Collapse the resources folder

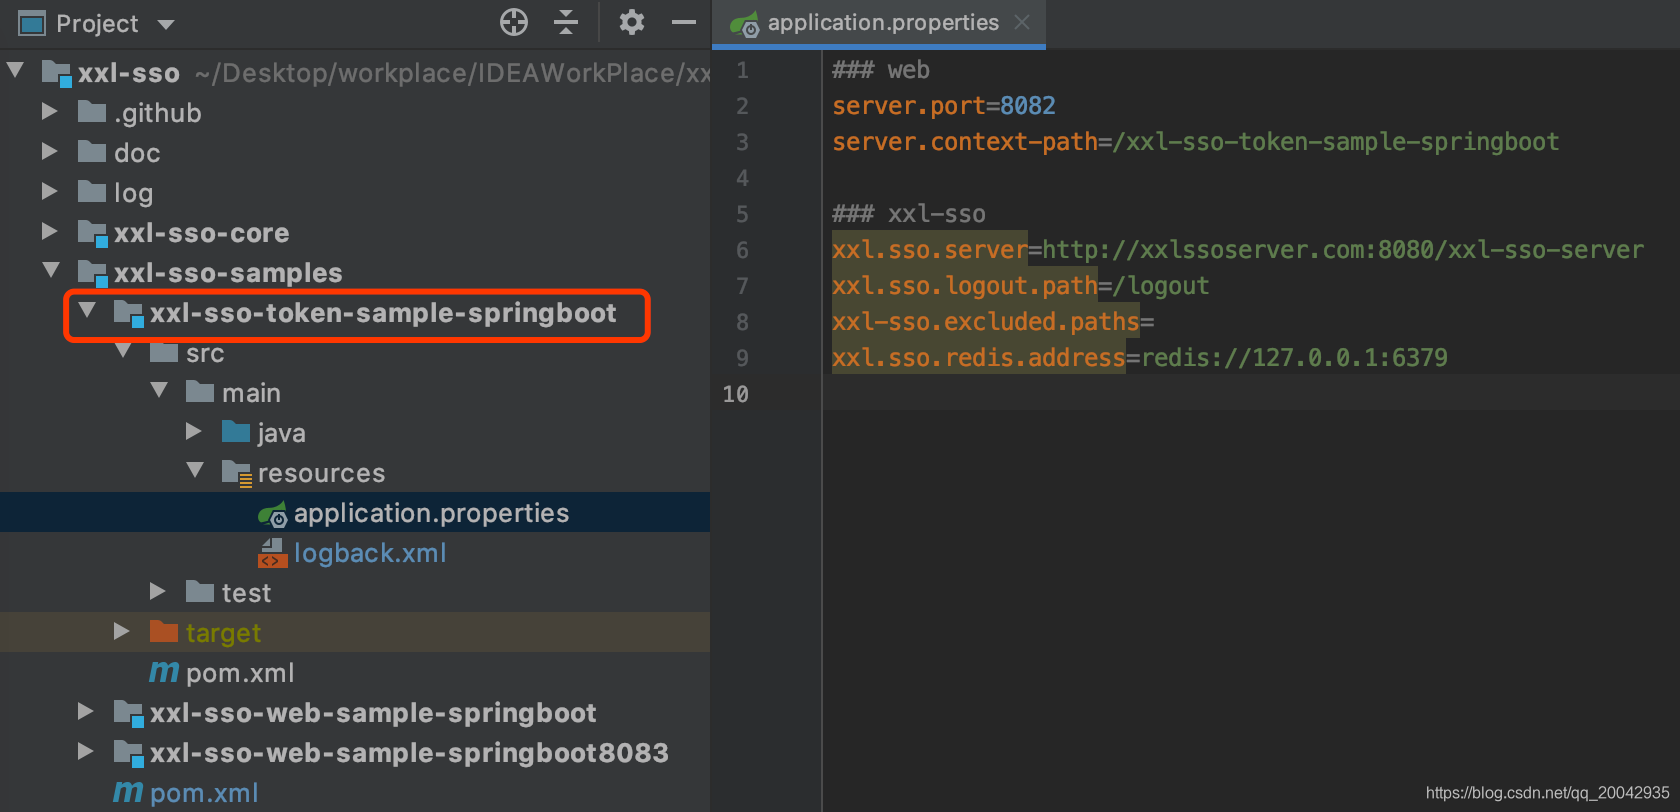195,470
